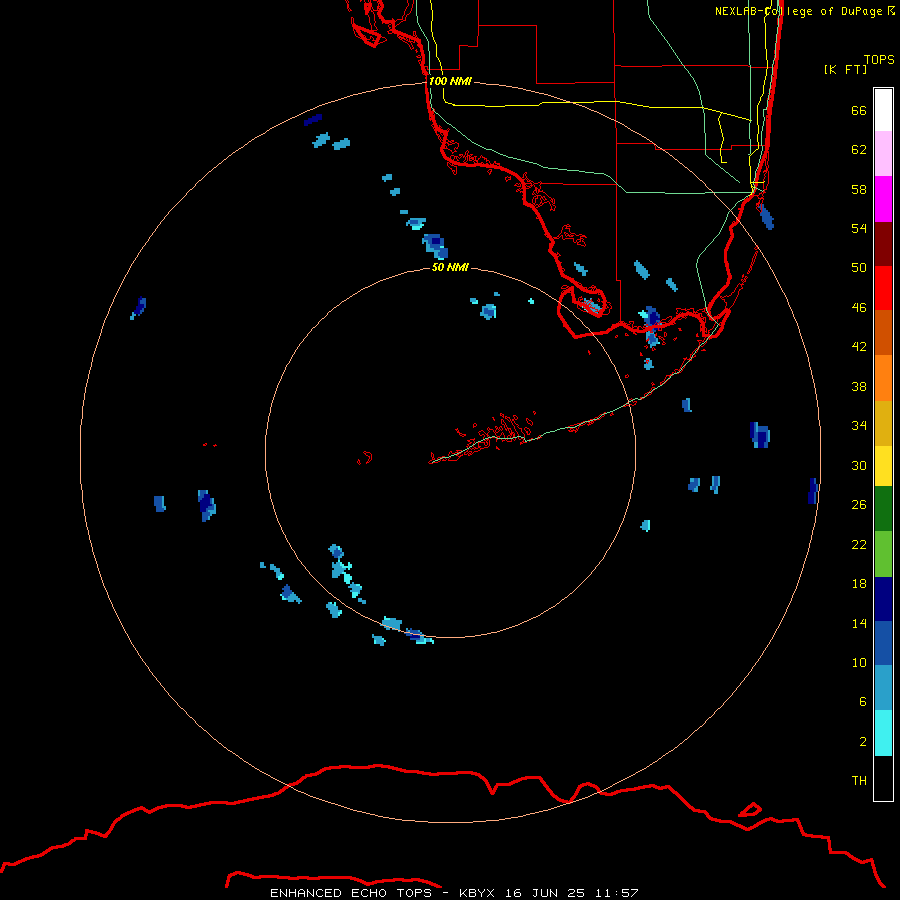
Task: Click the "6" legend value
Action: [863, 702]
